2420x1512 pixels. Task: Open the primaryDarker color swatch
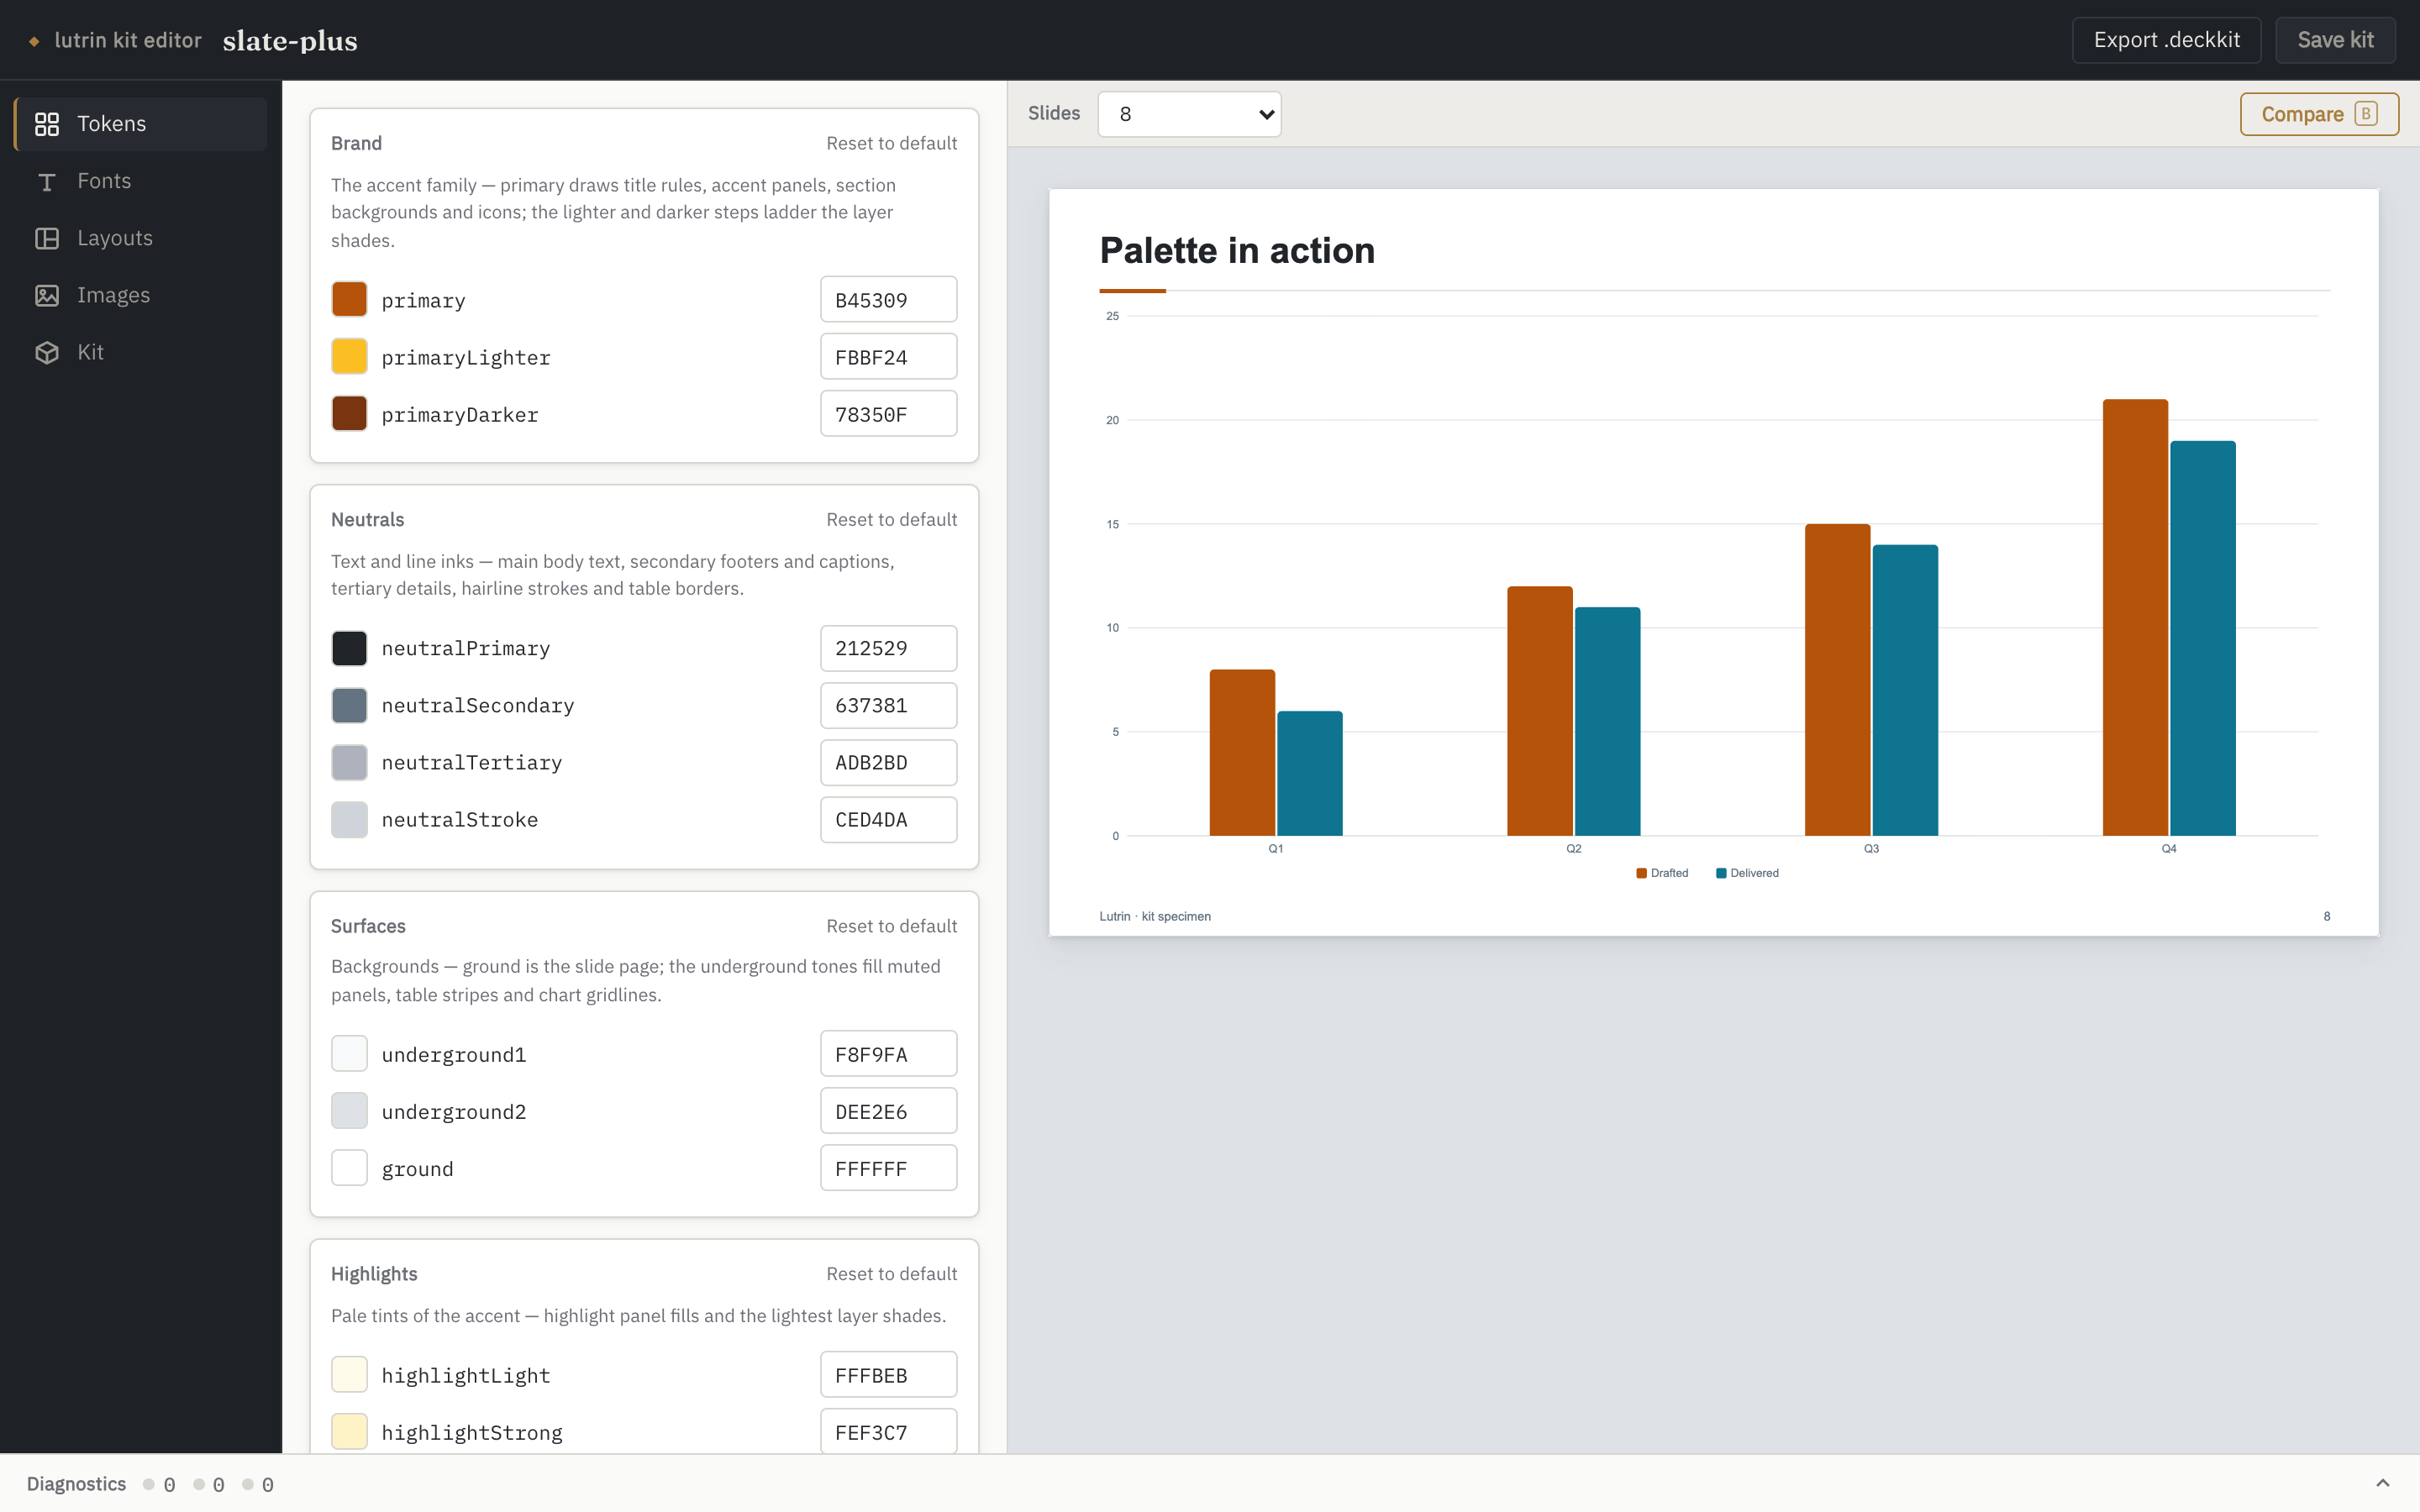pos(349,414)
